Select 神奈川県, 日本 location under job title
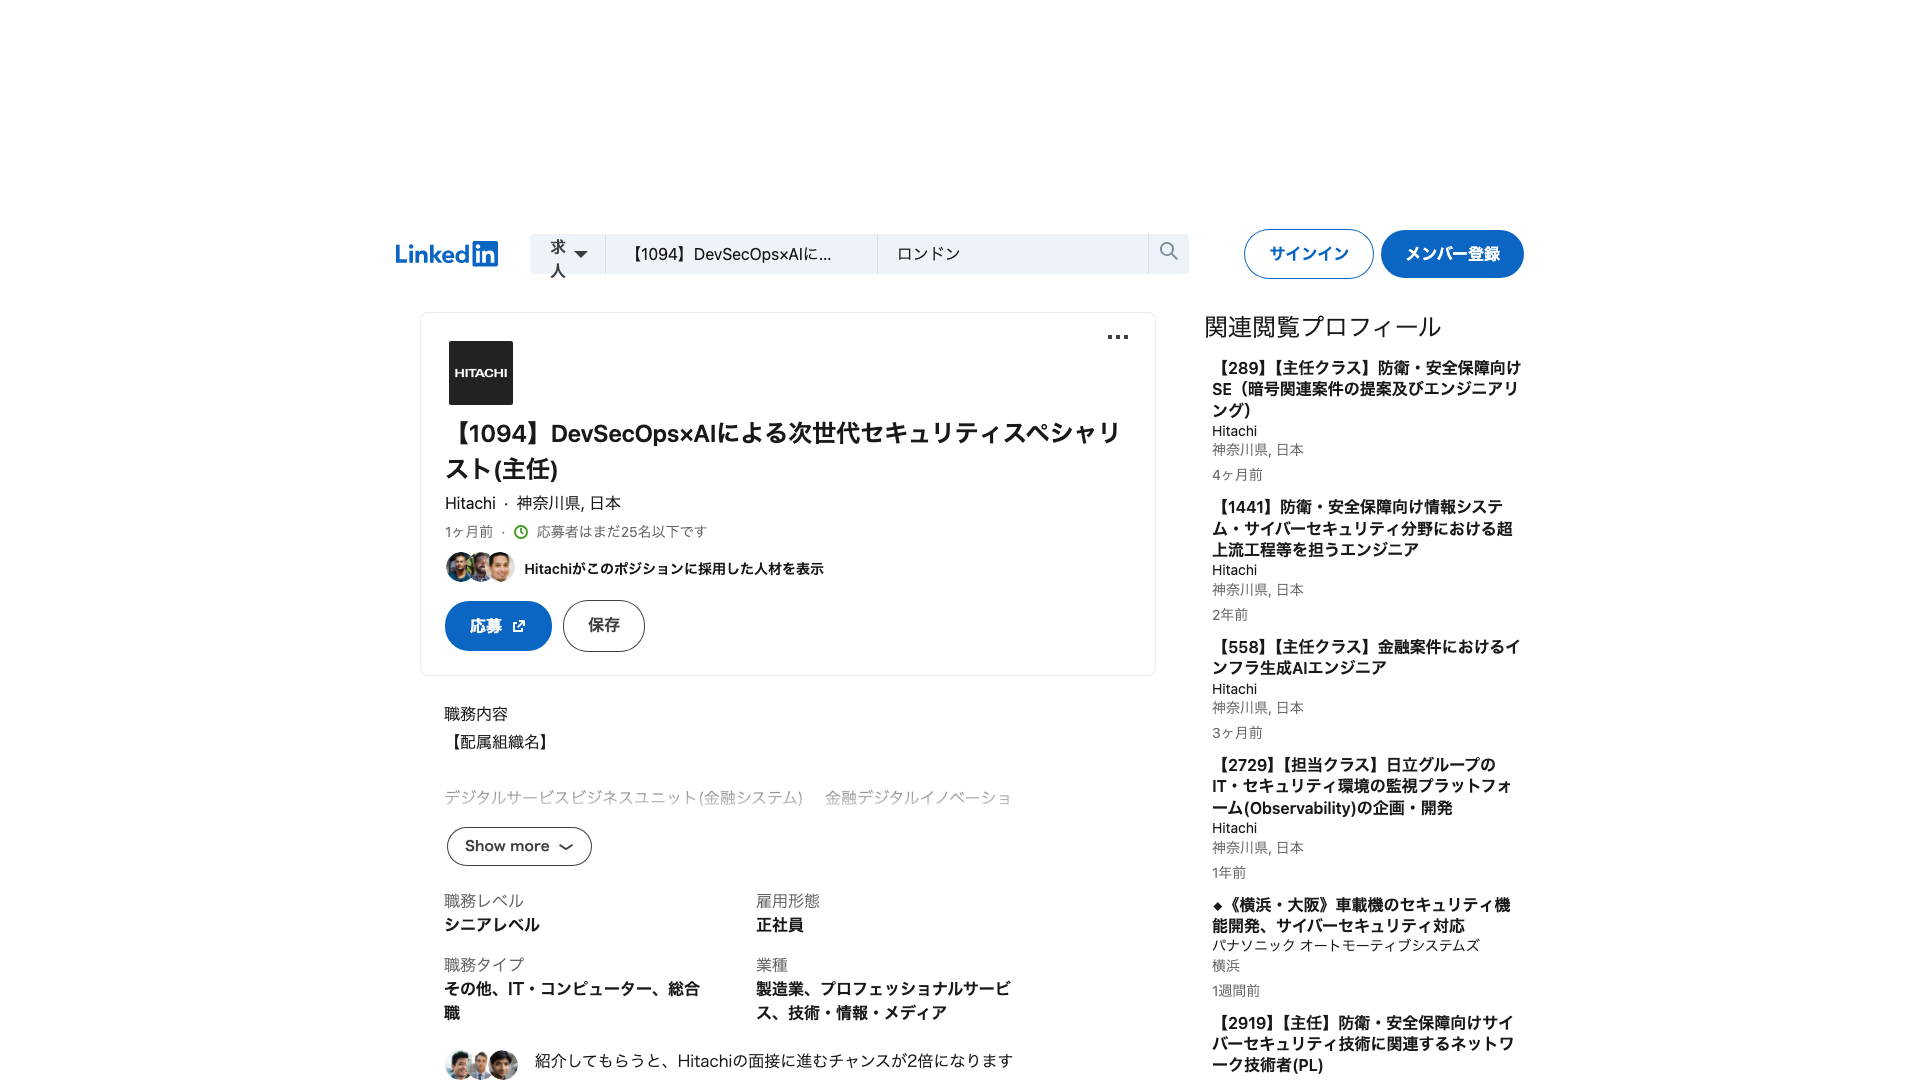The height and width of the screenshot is (1080, 1920). (568, 503)
